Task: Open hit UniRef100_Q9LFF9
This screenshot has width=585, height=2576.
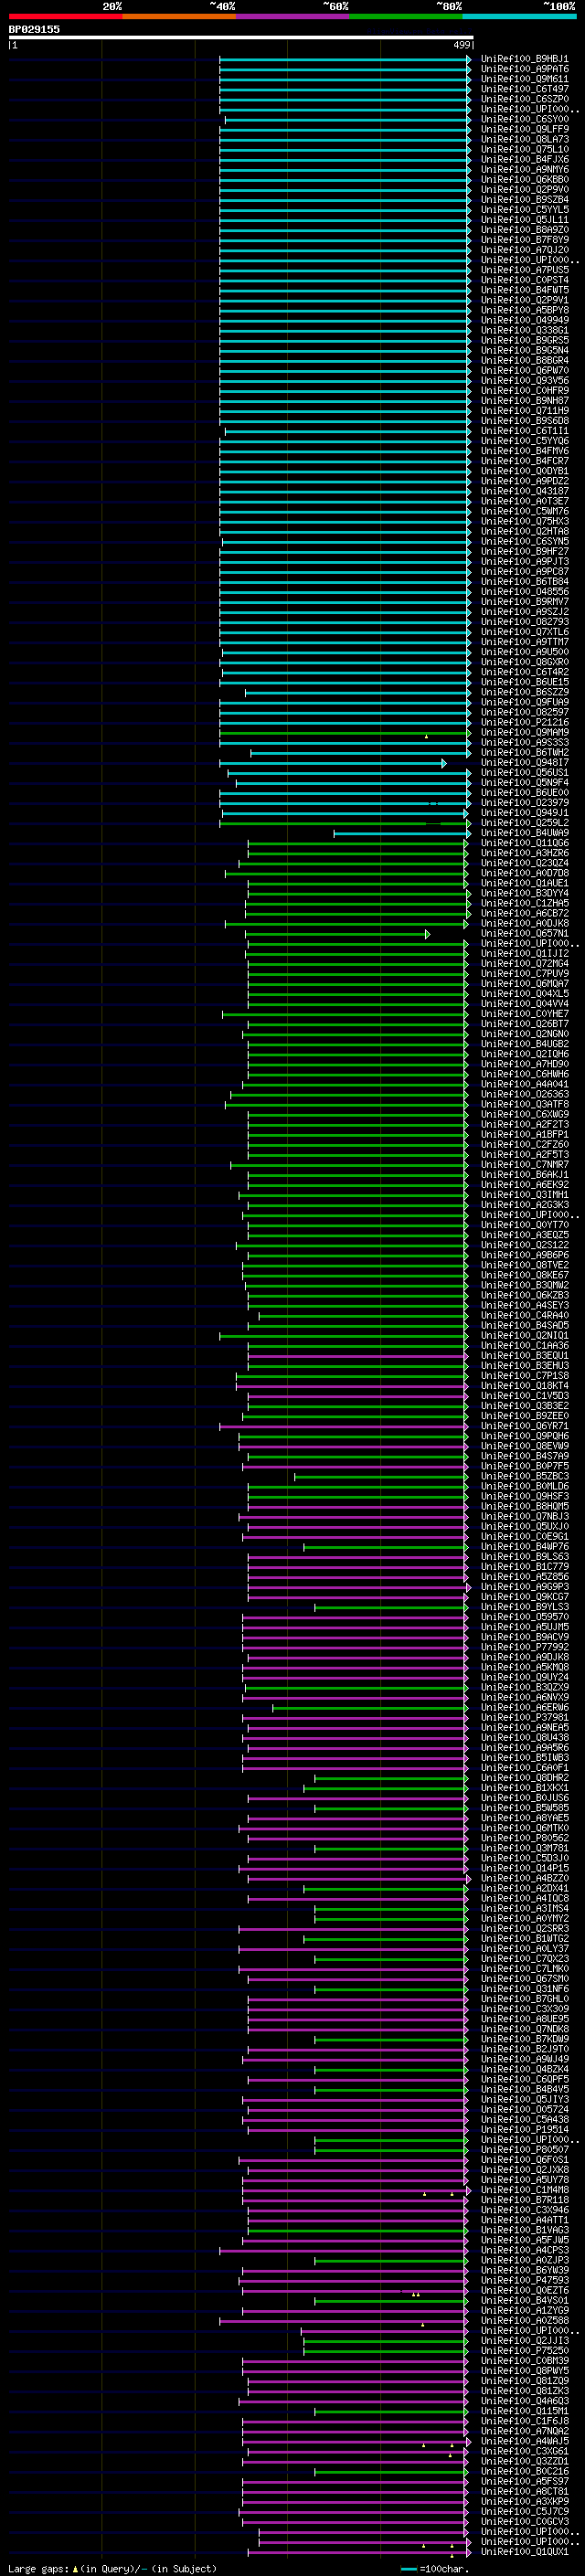Action: (x=524, y=129)
